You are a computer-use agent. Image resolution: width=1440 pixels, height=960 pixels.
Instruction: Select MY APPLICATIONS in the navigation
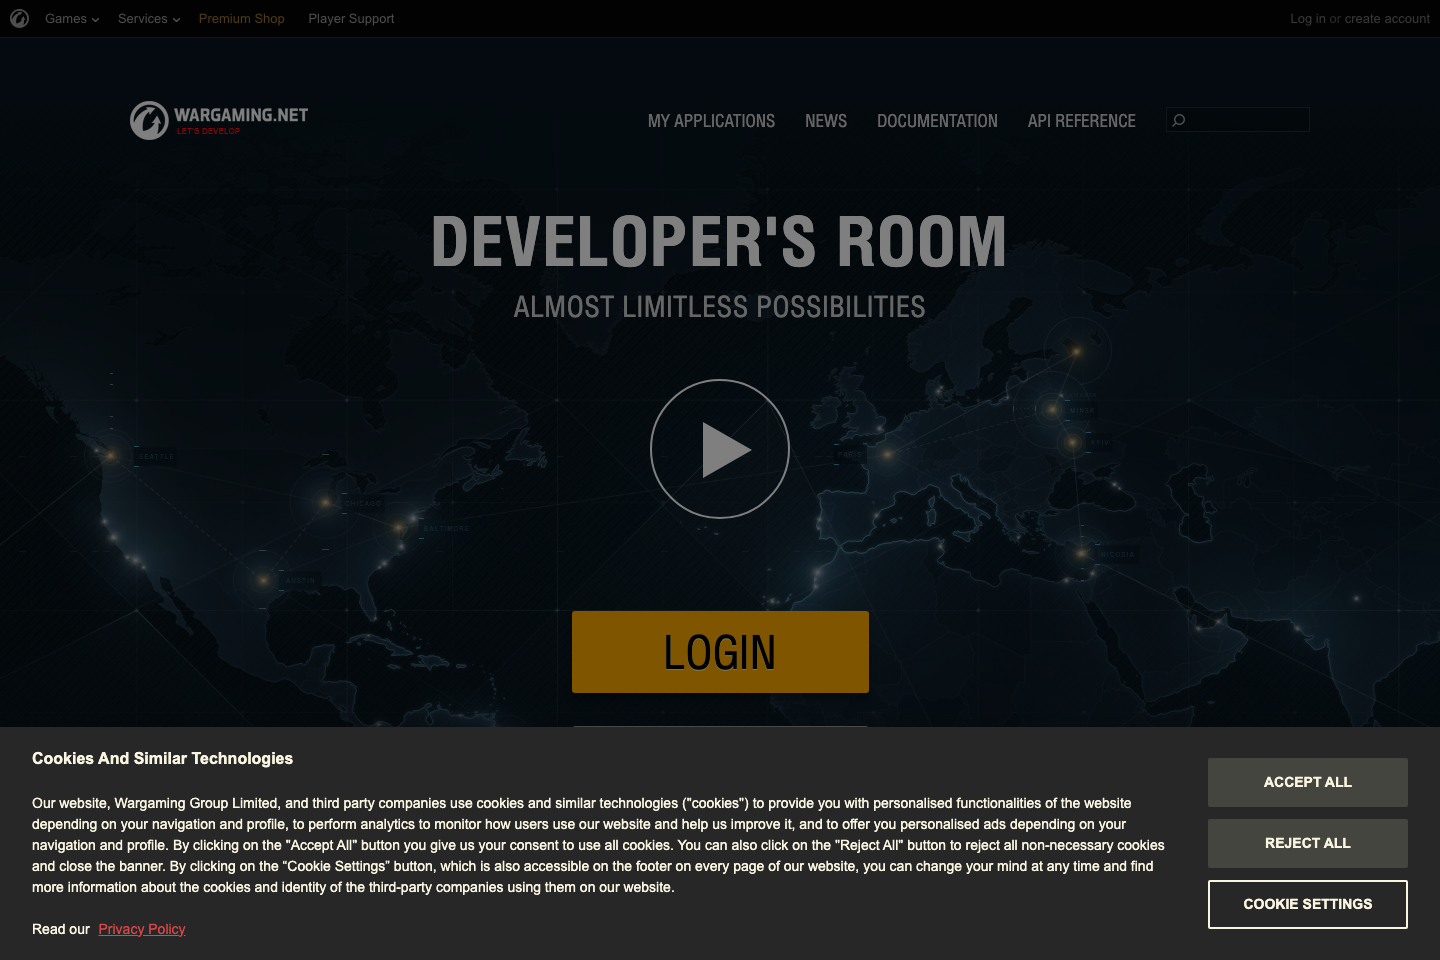711,120
